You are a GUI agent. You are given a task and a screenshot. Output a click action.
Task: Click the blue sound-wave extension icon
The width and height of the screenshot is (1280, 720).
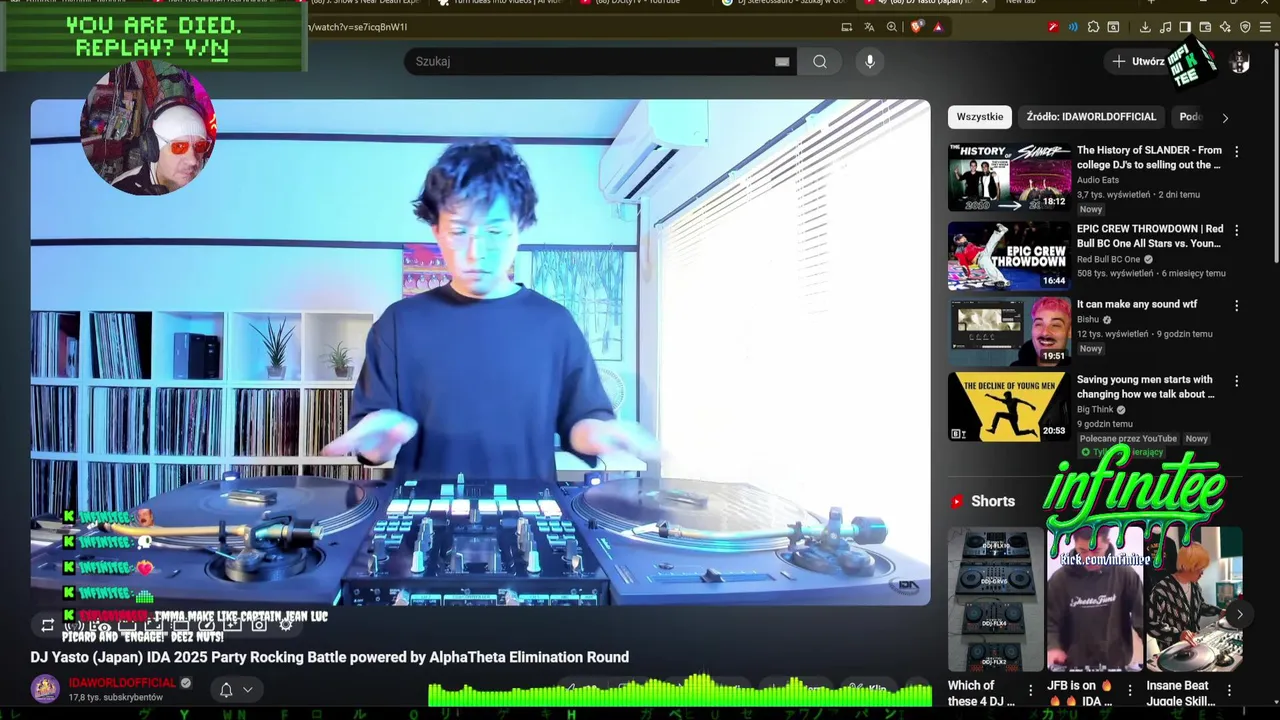pyautogui.click(x=1073, y=27)
